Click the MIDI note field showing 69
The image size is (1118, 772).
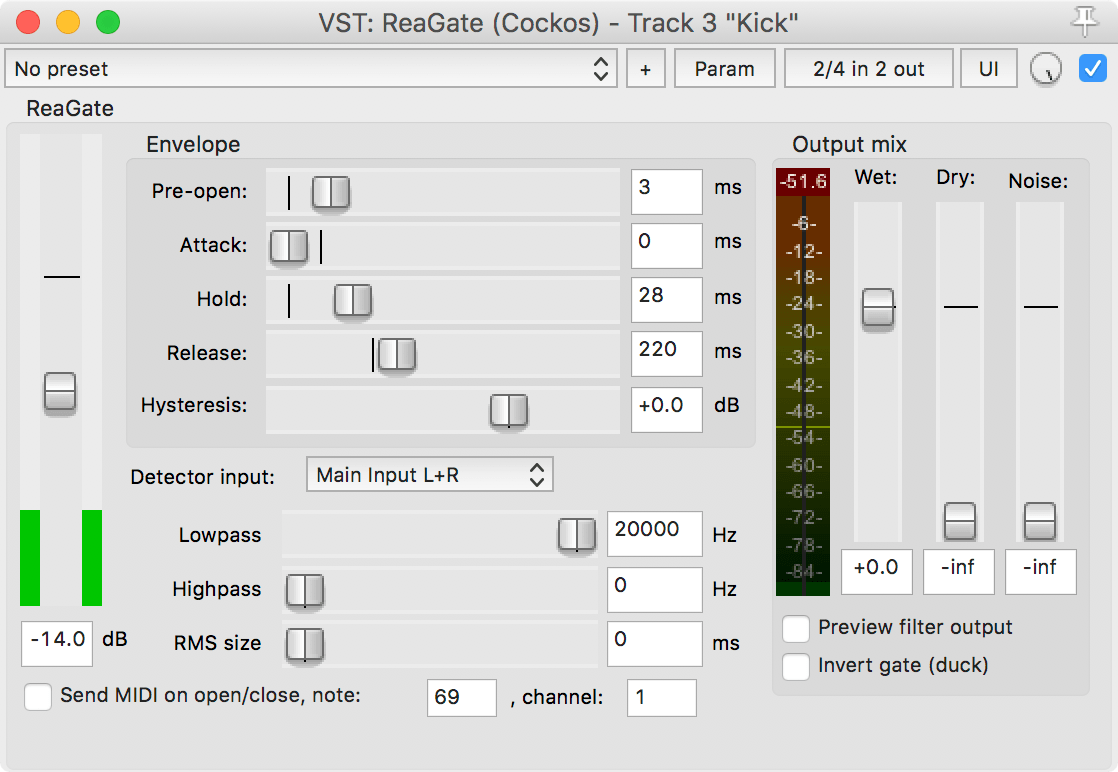tap(461, 697)
